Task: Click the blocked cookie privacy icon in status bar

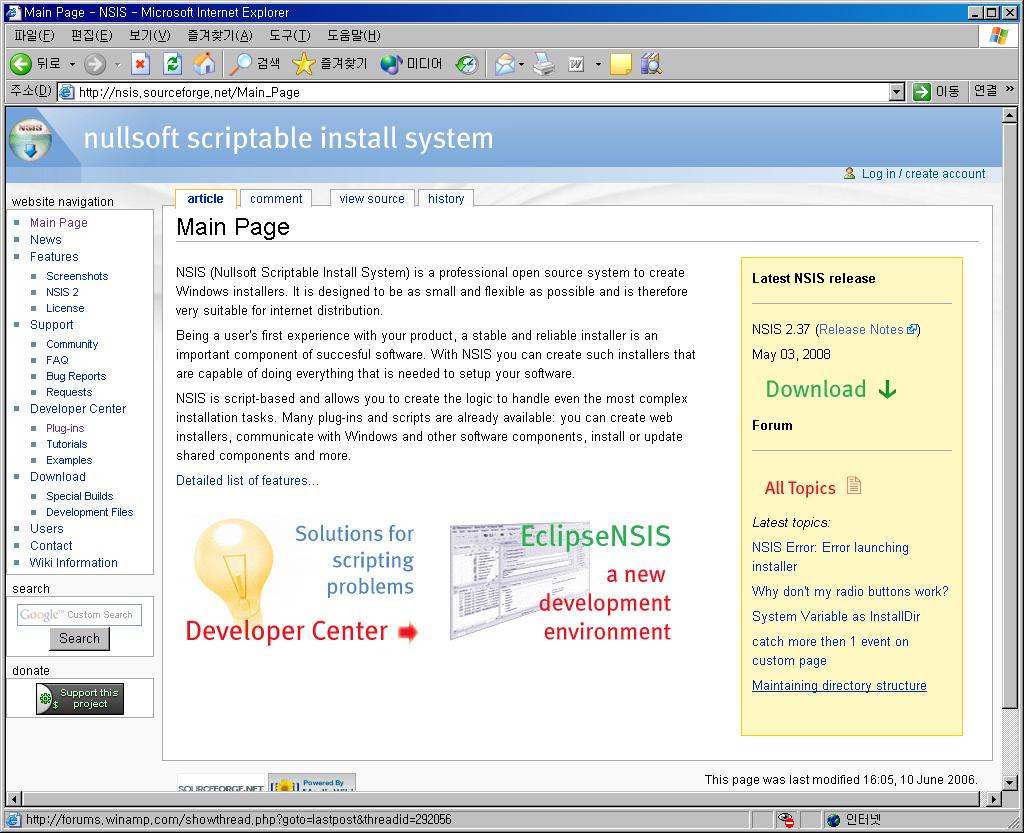Action: pyautogui.click(x=786, y=819)
